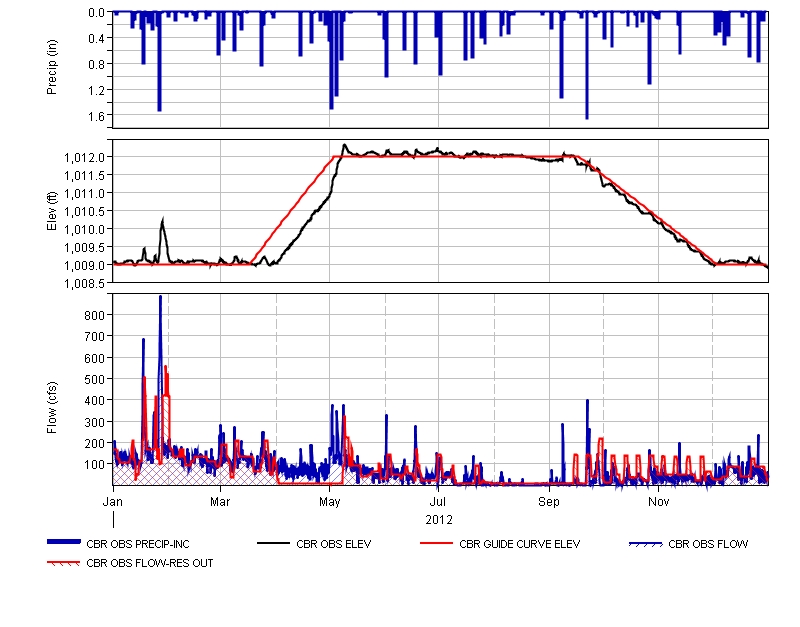The image size is (800, 627).
Task: Click the 1.6 precip tick label
Action: point(96,117)
